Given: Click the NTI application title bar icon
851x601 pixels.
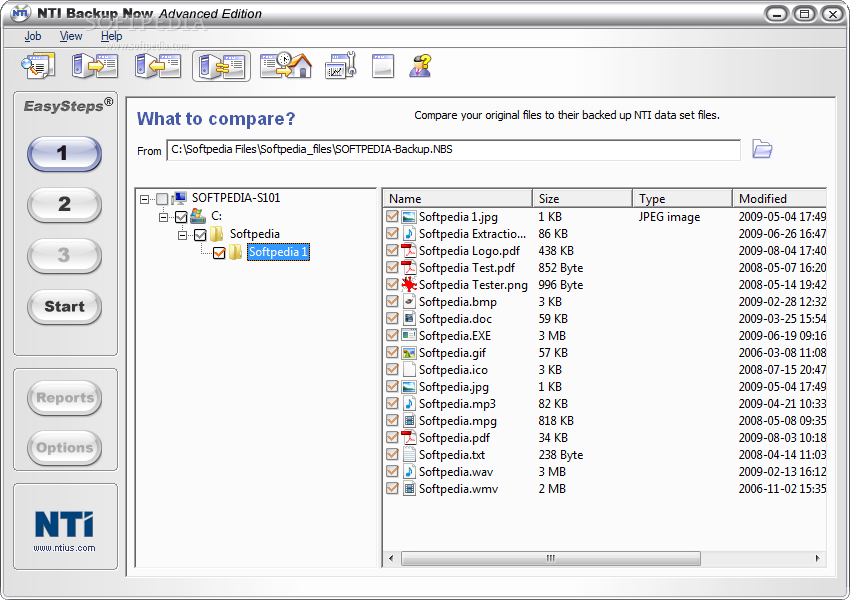Looking at the screenshot, I should pyautogui.click(x=21, y=13).
